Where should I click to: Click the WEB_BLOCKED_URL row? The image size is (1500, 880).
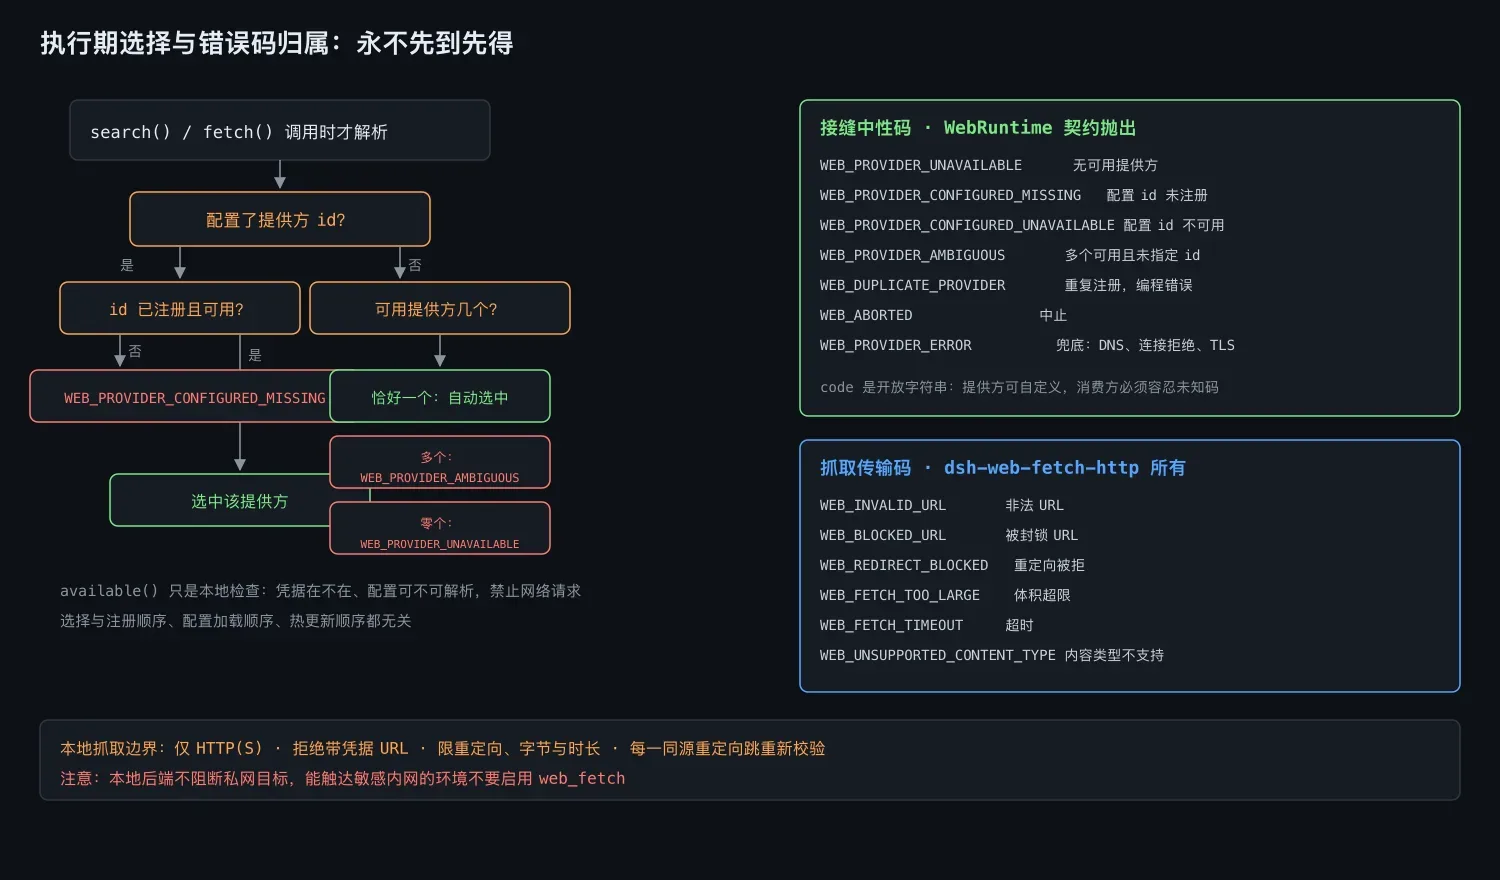click(949, 535)
